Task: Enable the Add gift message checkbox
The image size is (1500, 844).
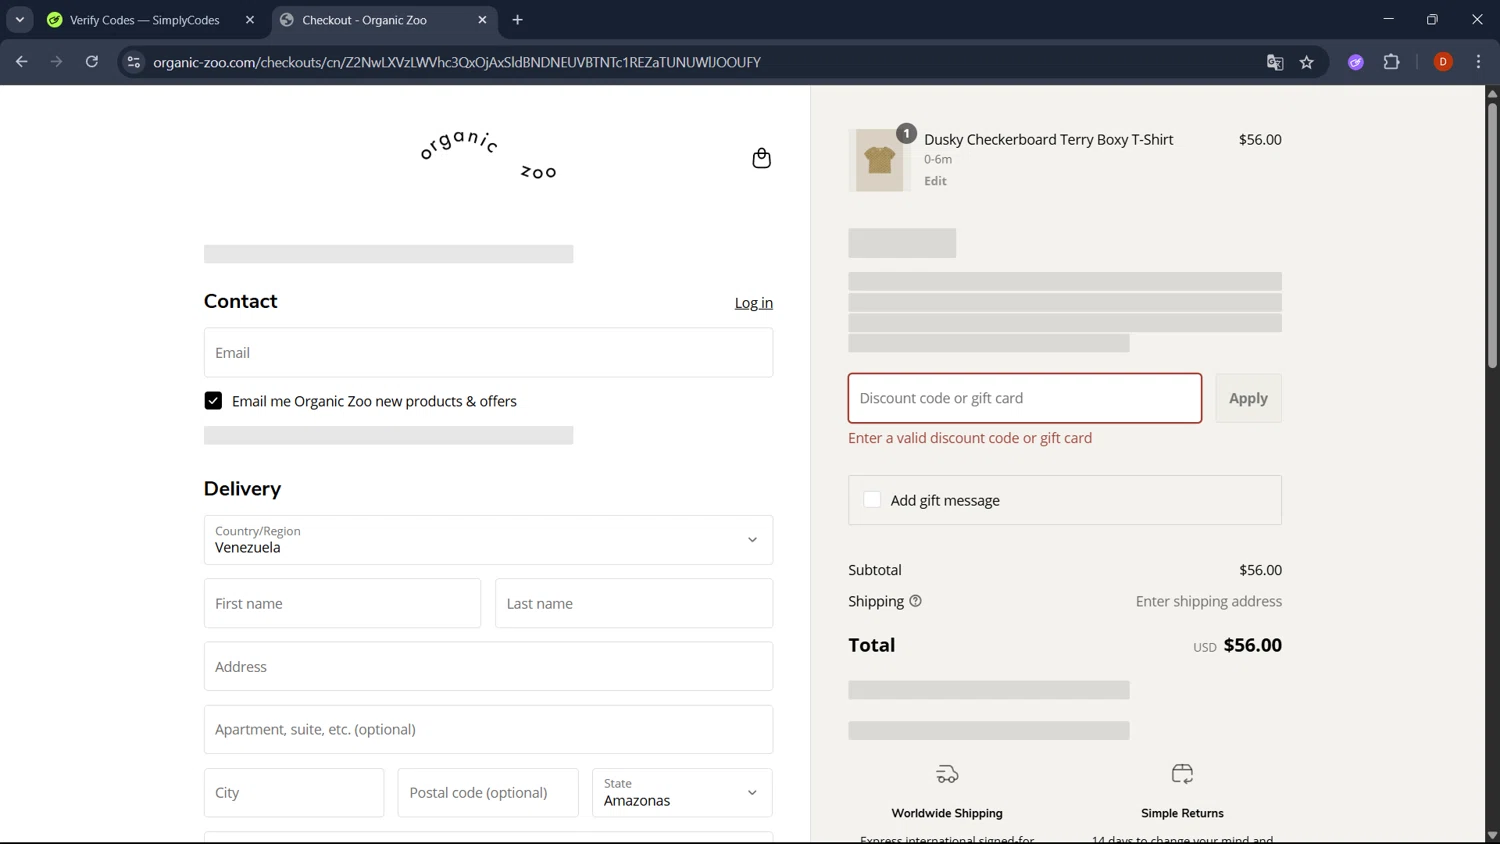Action: point(872,500)
